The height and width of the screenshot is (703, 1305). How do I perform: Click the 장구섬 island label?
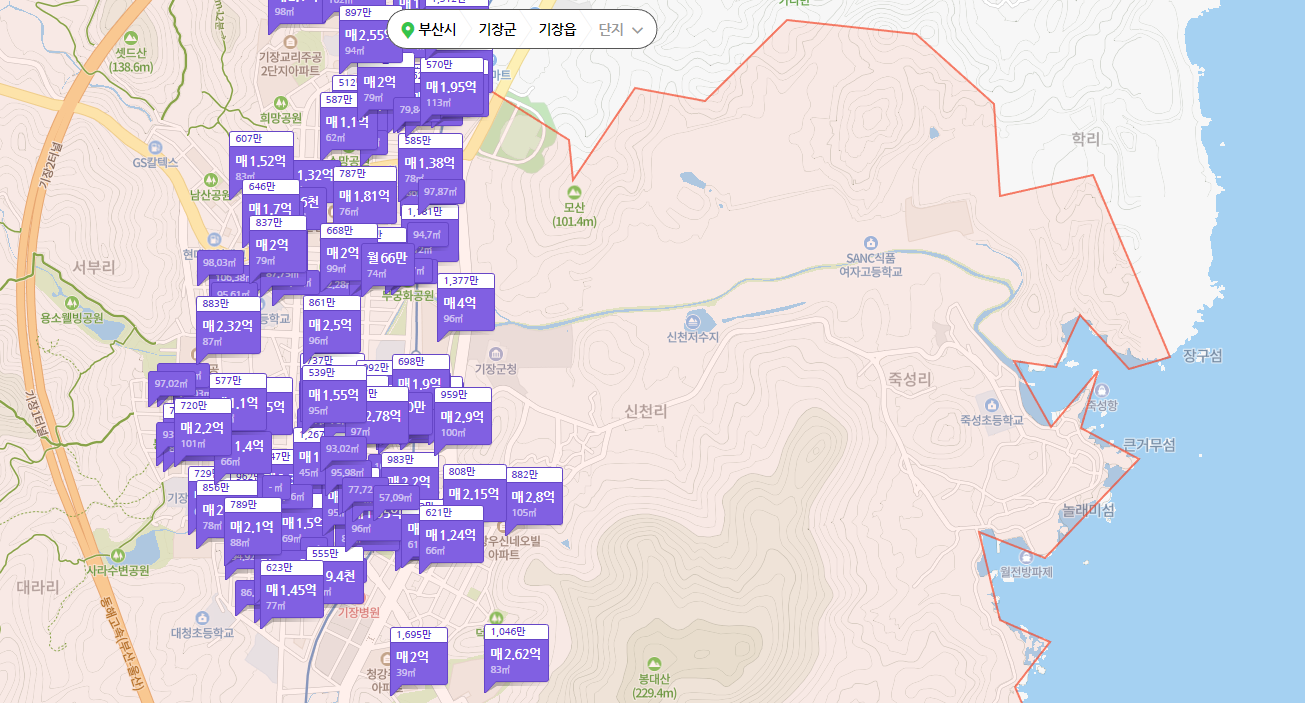tap(1202, 356)
